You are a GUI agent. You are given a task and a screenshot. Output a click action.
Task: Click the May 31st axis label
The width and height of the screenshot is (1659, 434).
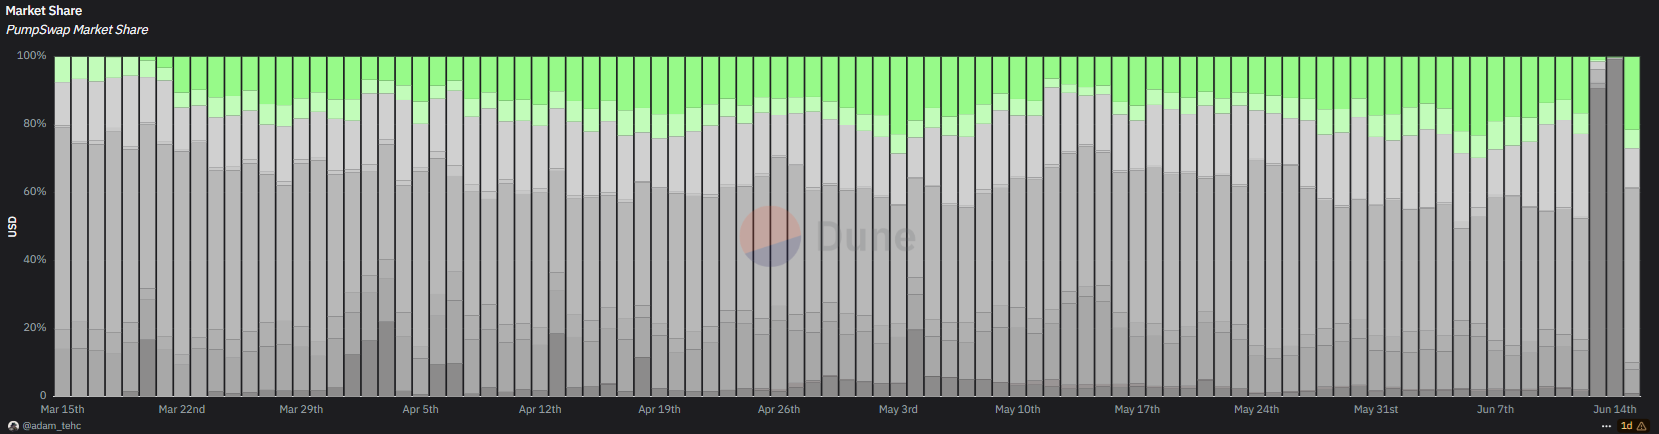pos(1376,409)
